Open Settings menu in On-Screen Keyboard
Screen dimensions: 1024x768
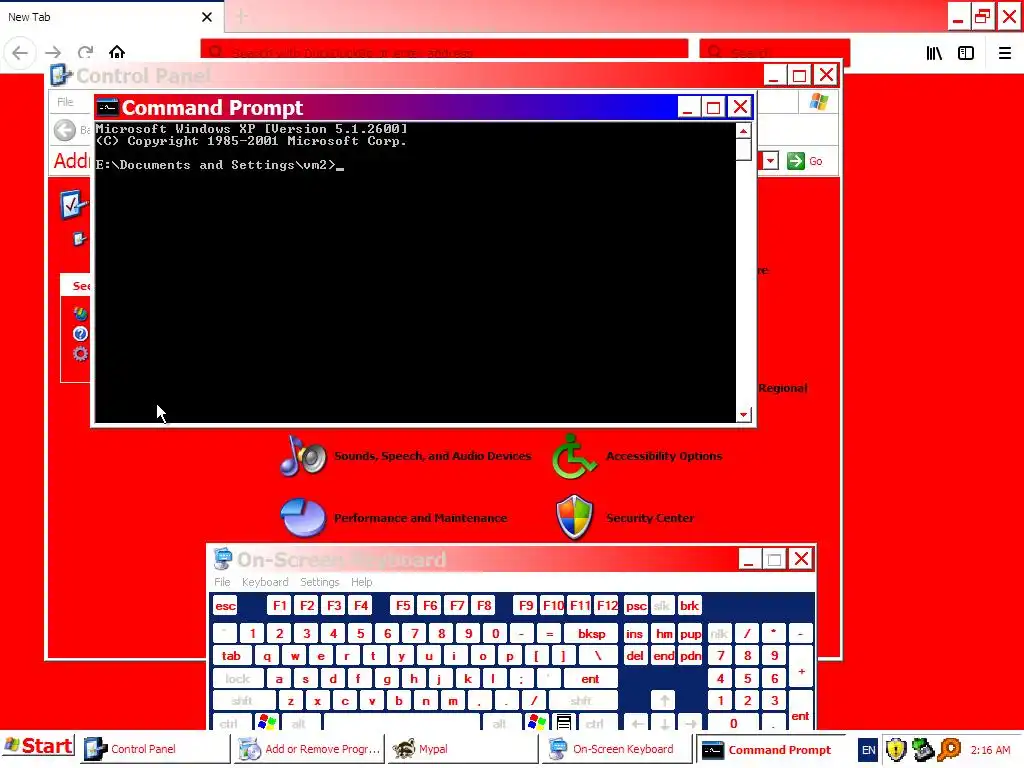319,582
